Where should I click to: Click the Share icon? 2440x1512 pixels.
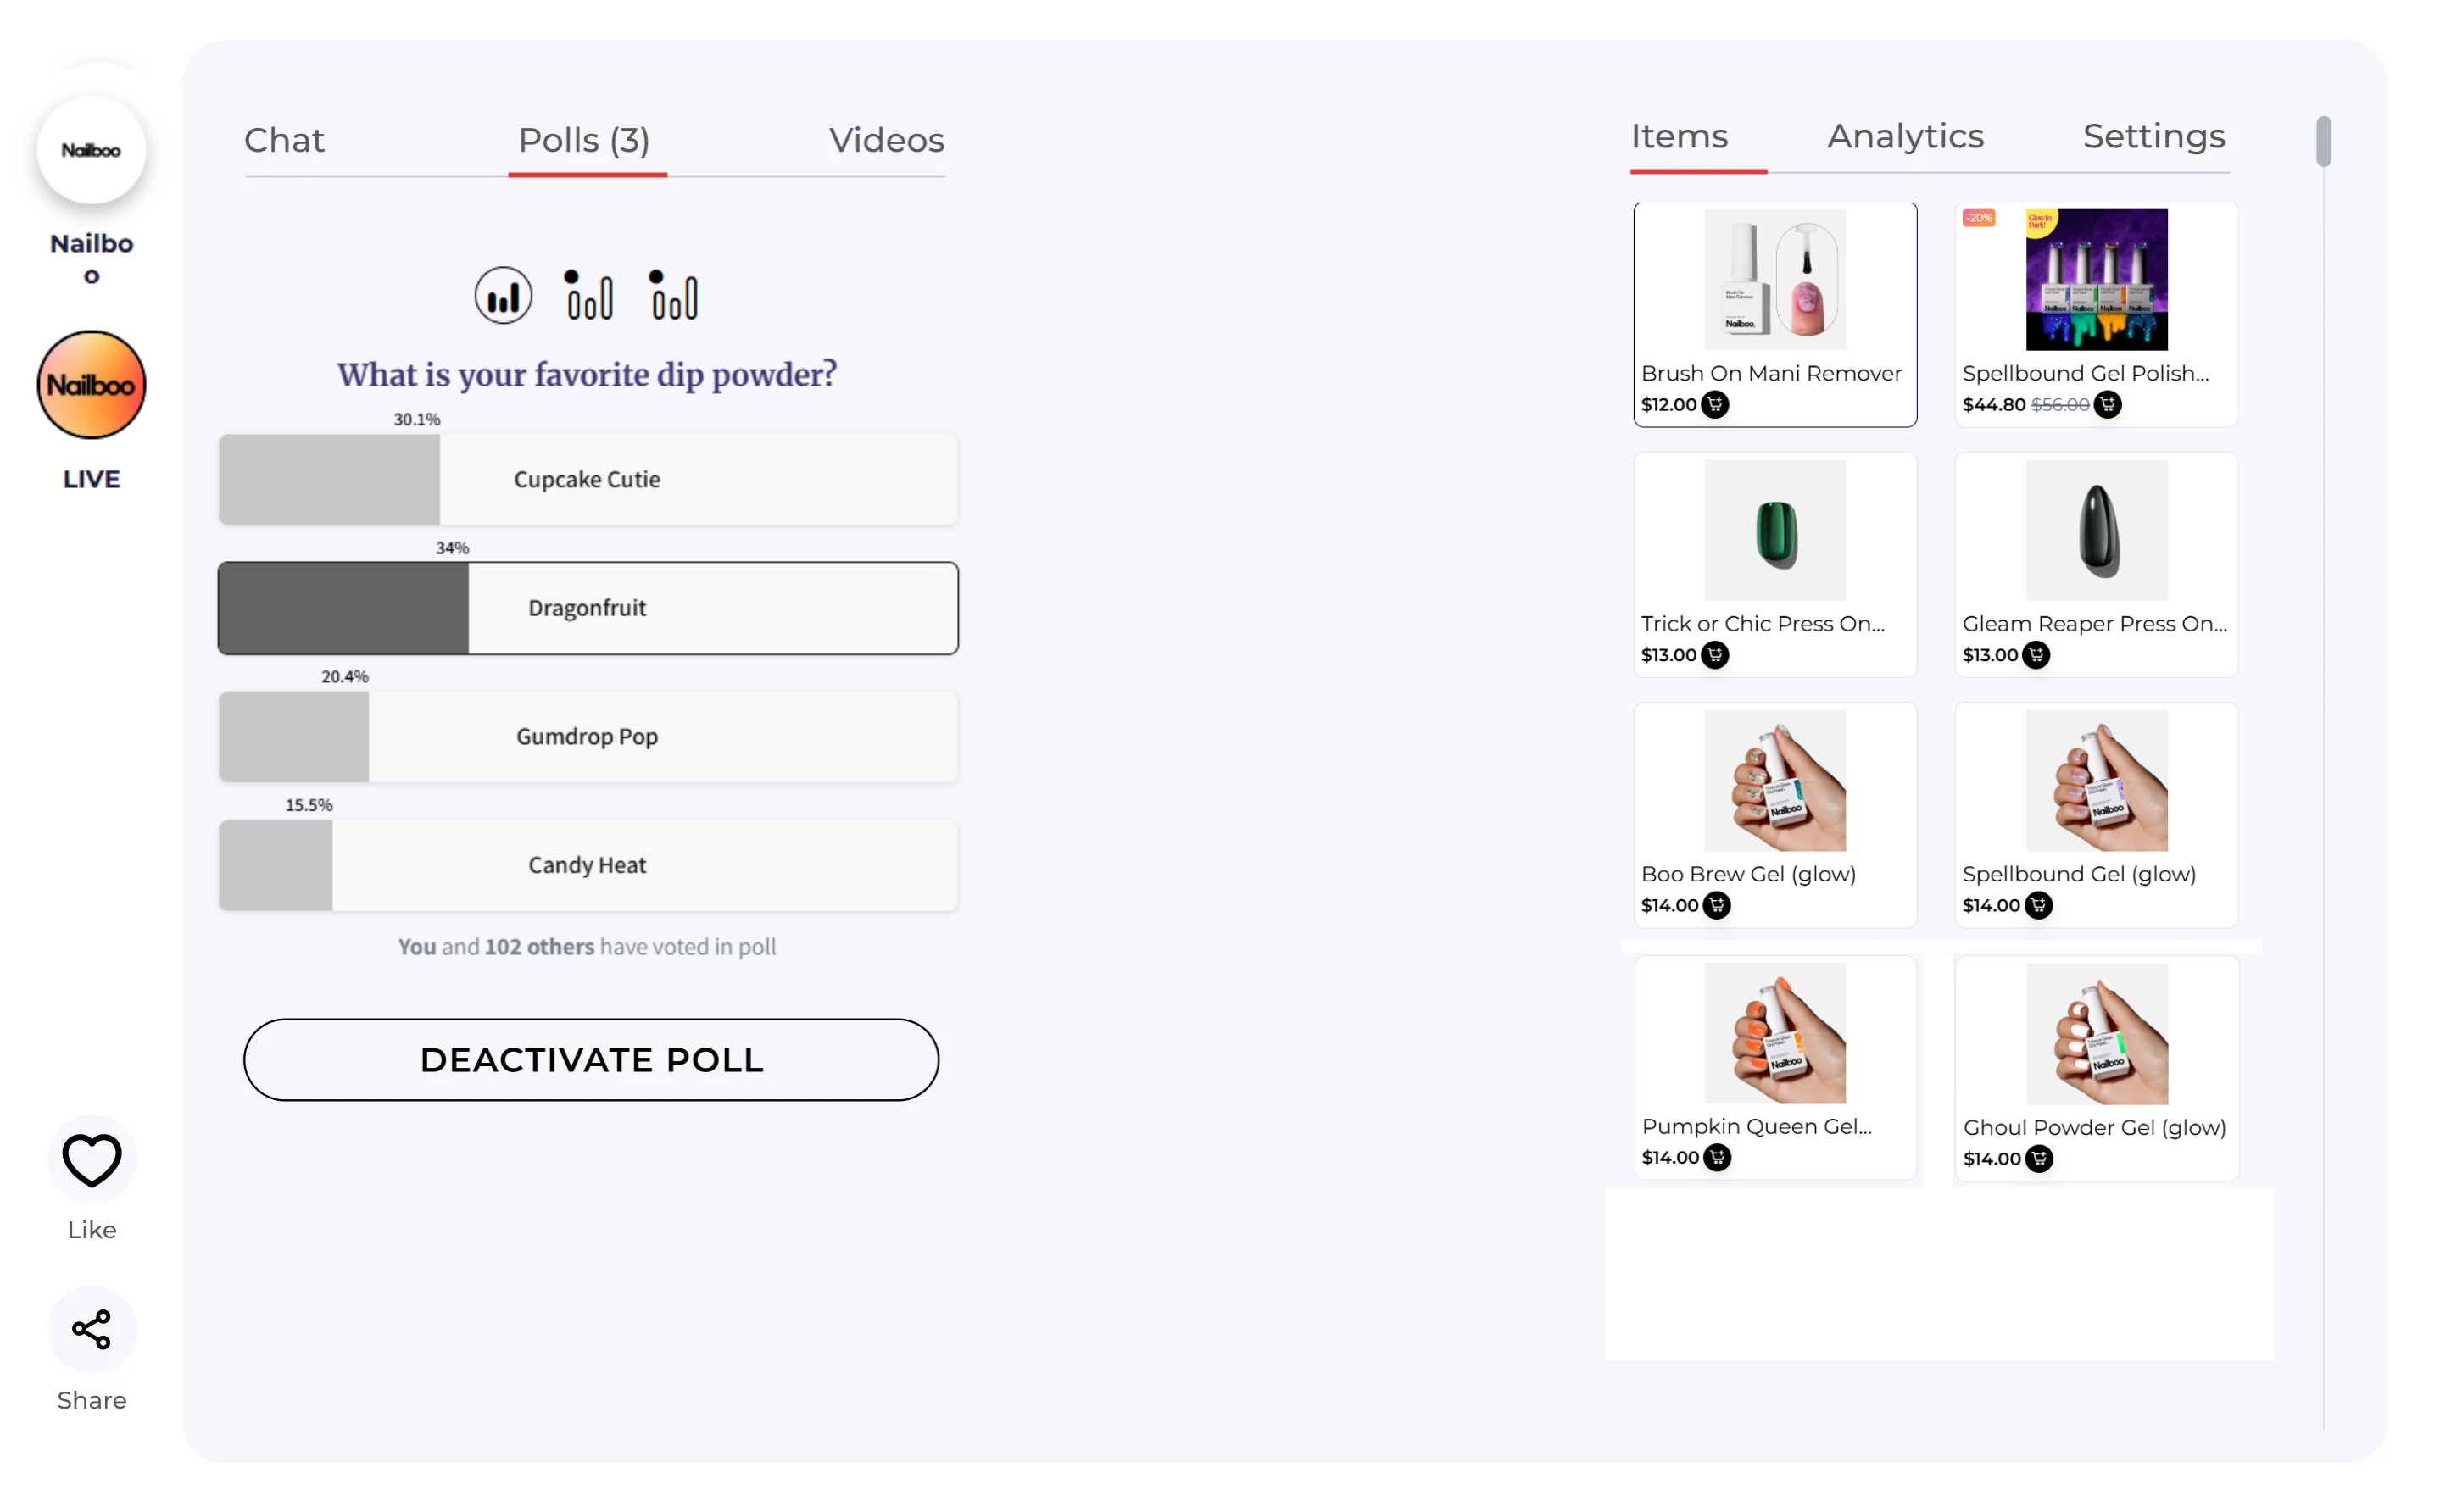(92, 1329)
